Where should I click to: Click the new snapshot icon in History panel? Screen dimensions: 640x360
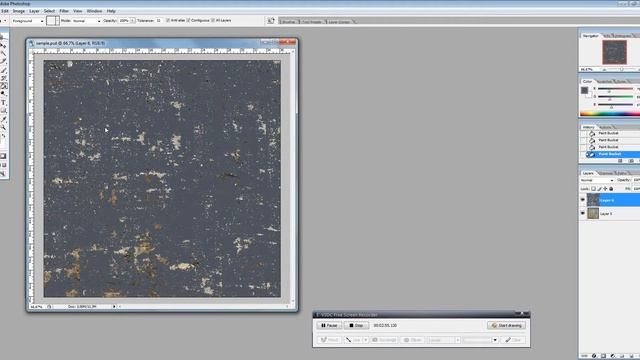(x=631, y=161)
